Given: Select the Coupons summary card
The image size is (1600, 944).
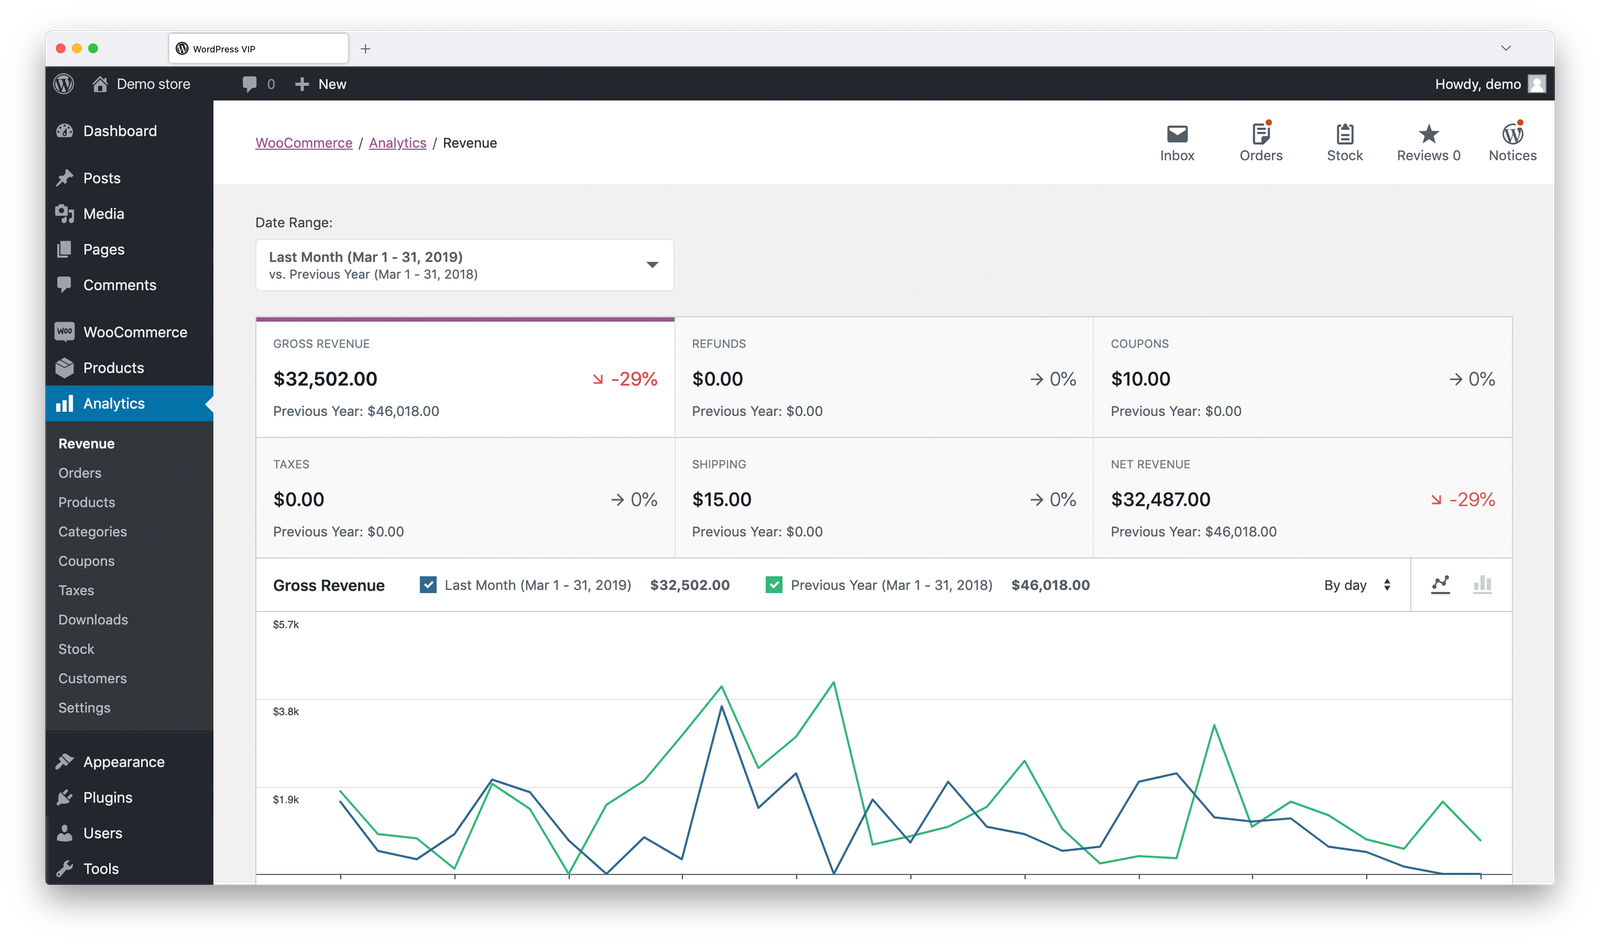Looking at the screenshot, I should coord(1303,378).
